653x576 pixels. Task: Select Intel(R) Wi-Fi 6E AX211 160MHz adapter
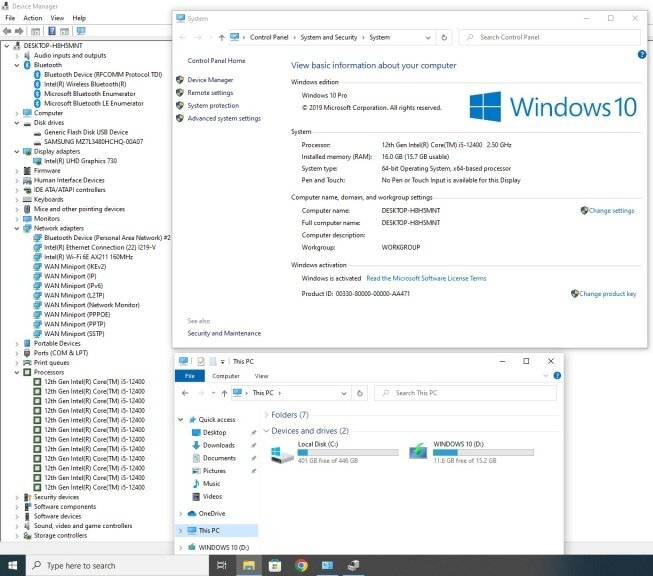[88, 257]
